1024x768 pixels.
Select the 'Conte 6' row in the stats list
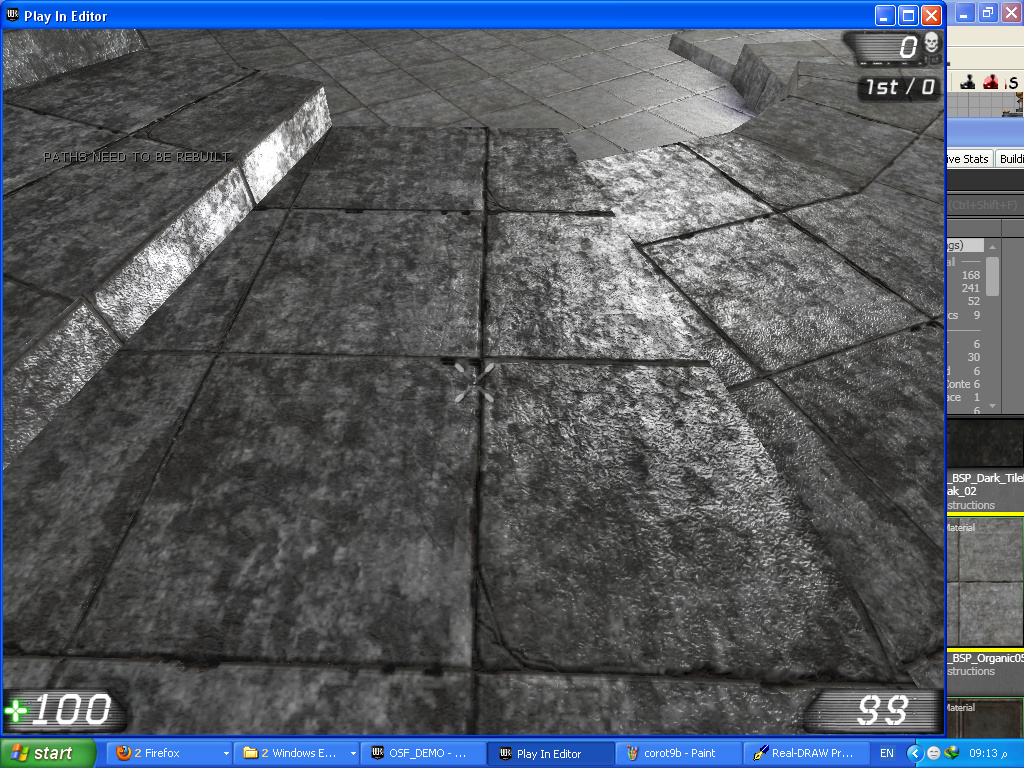coord(964,385)
